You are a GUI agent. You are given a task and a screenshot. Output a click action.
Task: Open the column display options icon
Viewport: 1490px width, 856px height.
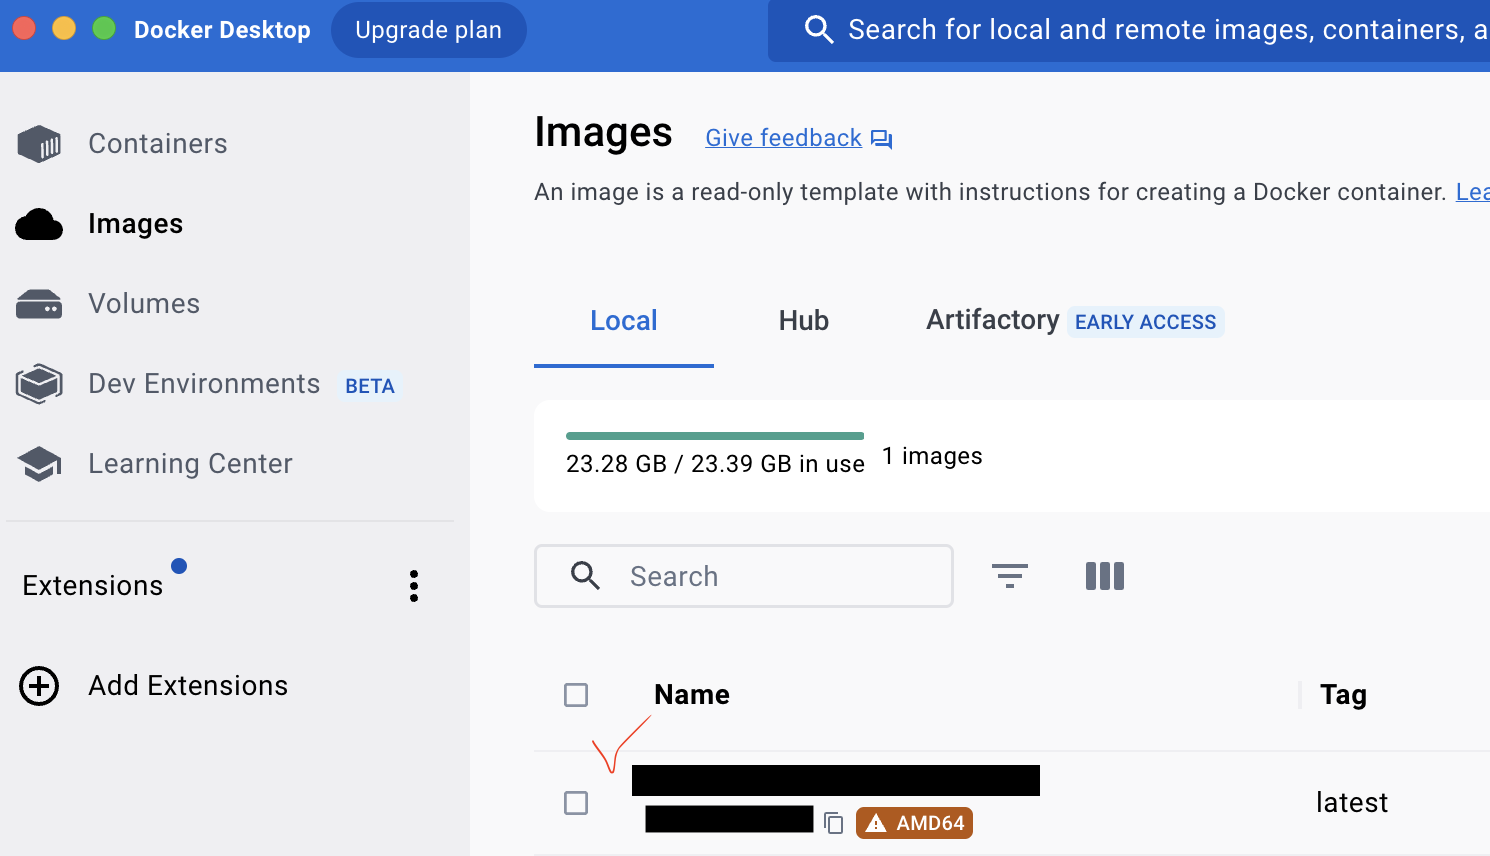pos(1105,576)
